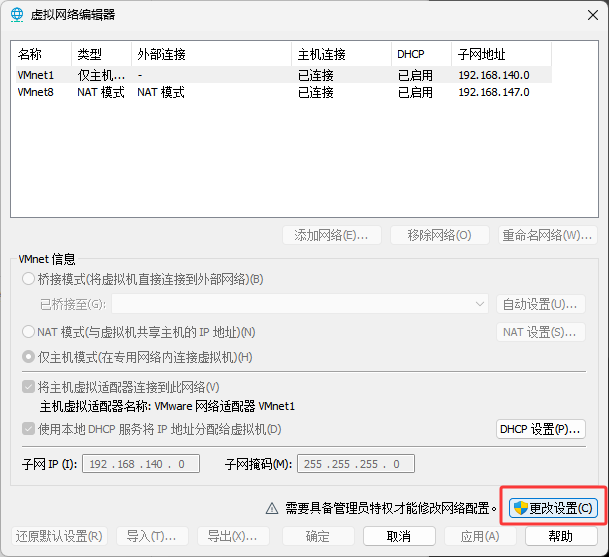Image resolution: width=609 pixels, height=557 pixels.
Task: Click the 仅主机... type cell
Action: coord(101,75)
